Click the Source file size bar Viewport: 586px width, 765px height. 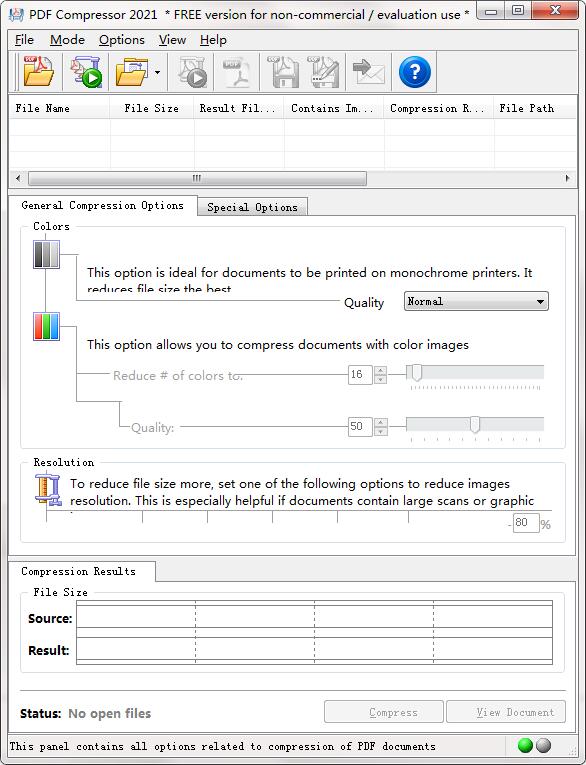314,617
